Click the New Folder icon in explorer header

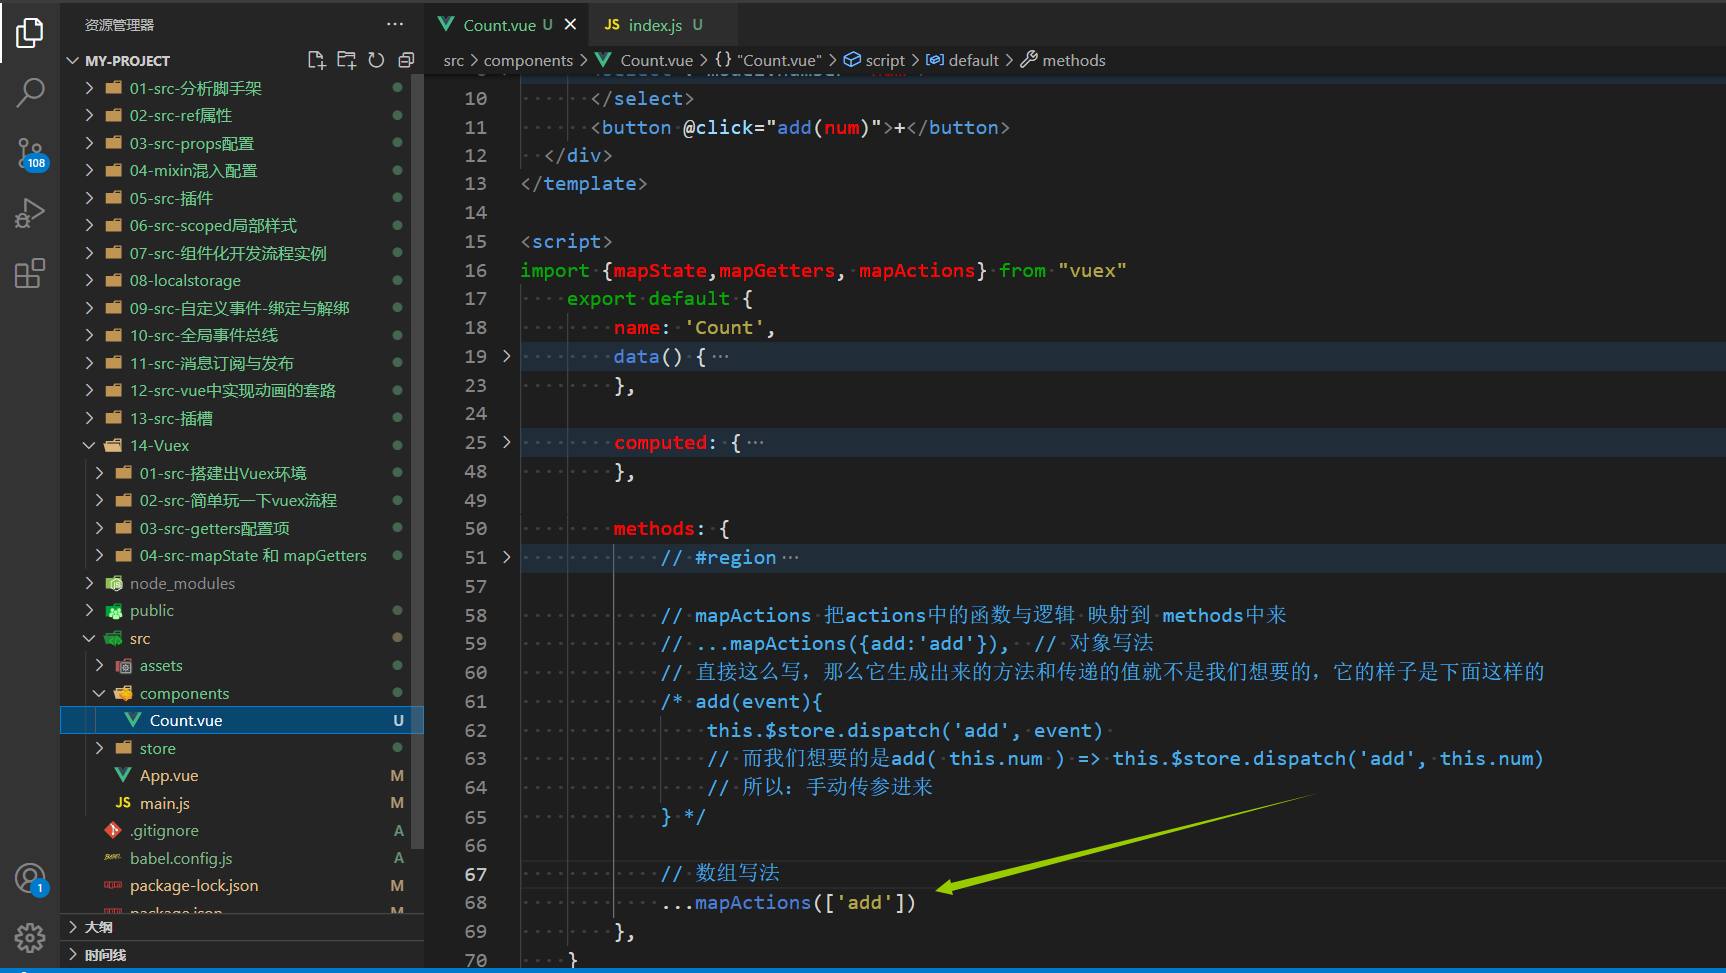point(346,60)
